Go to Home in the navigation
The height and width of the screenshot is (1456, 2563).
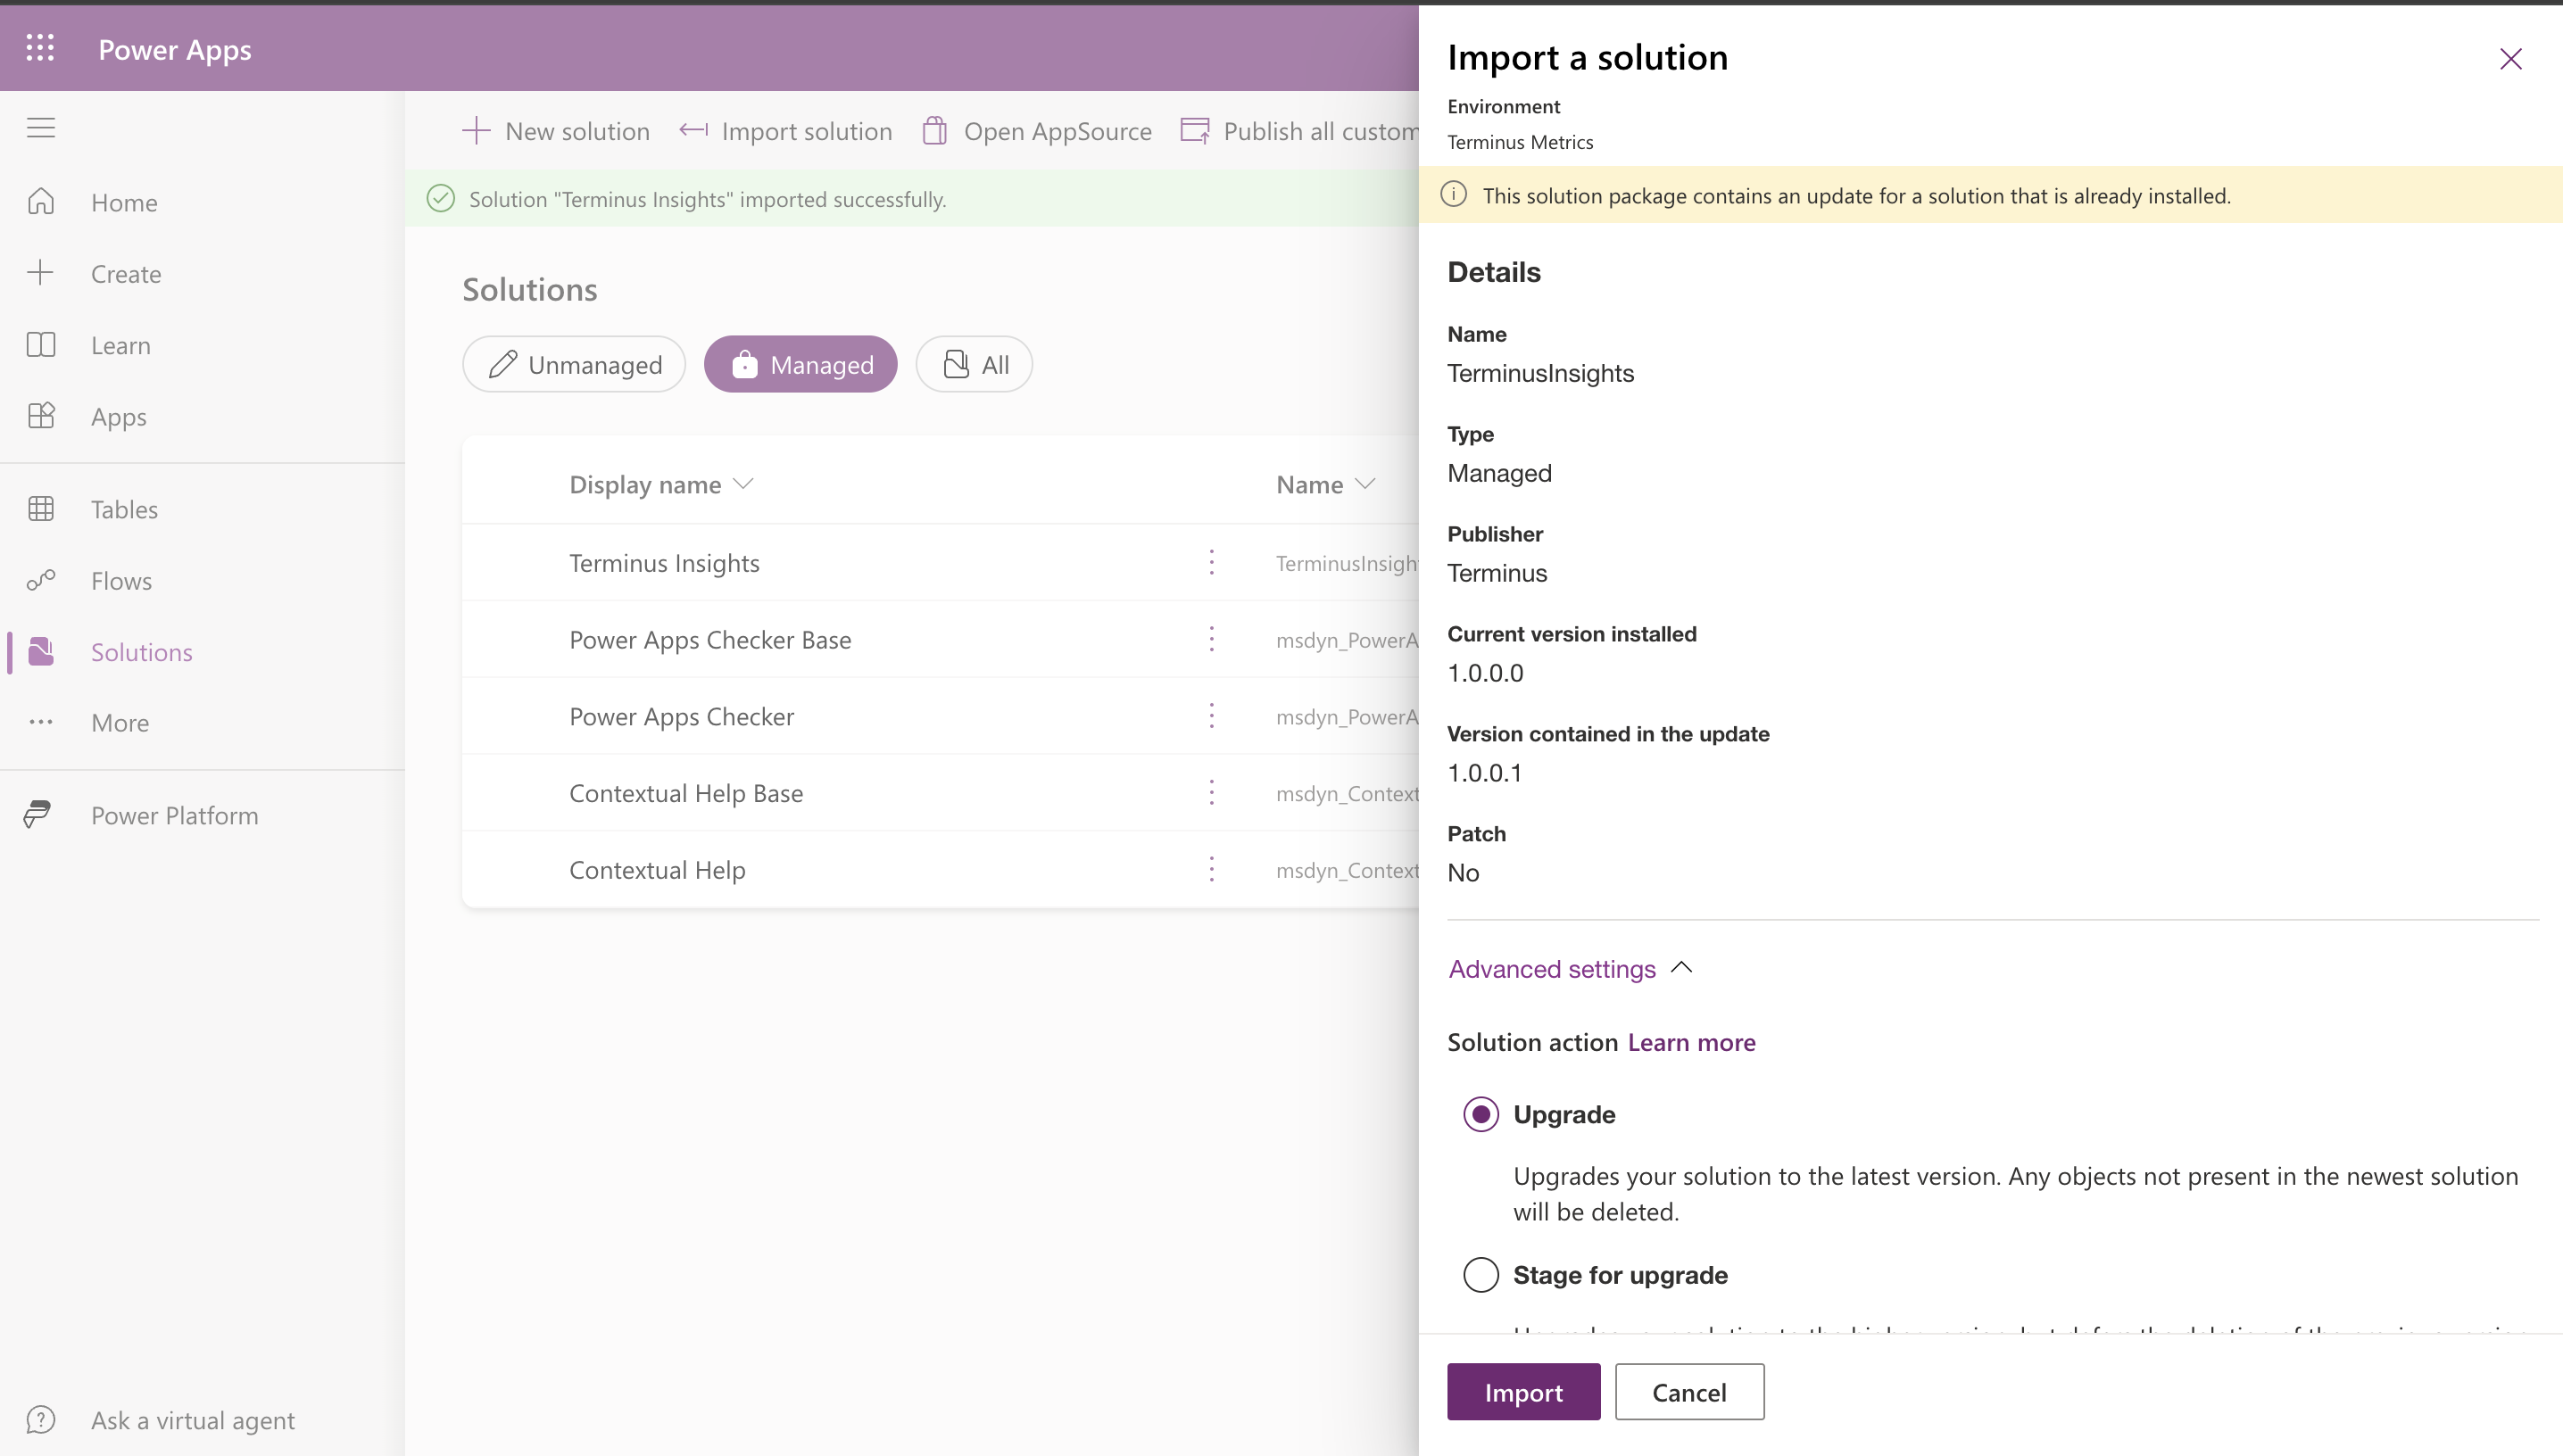pos(124,202)
